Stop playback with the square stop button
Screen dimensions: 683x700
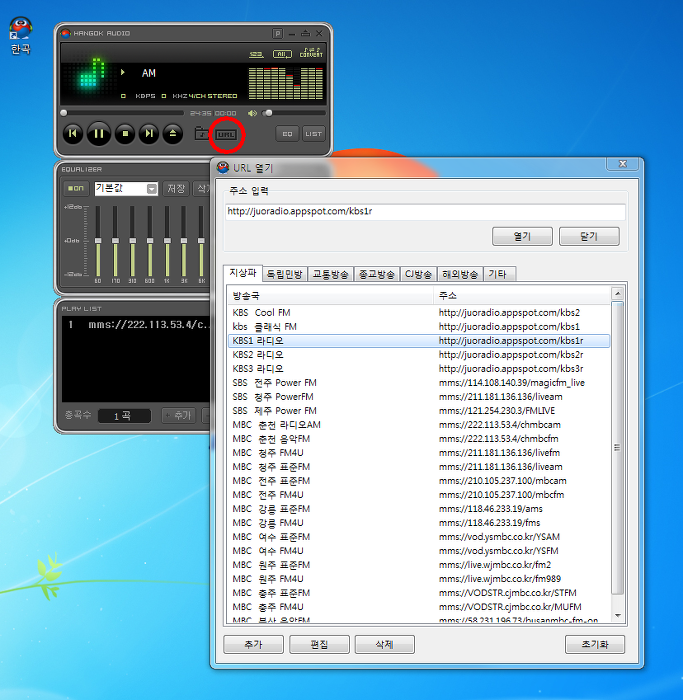pyautogui.click(x=125, y=133)
